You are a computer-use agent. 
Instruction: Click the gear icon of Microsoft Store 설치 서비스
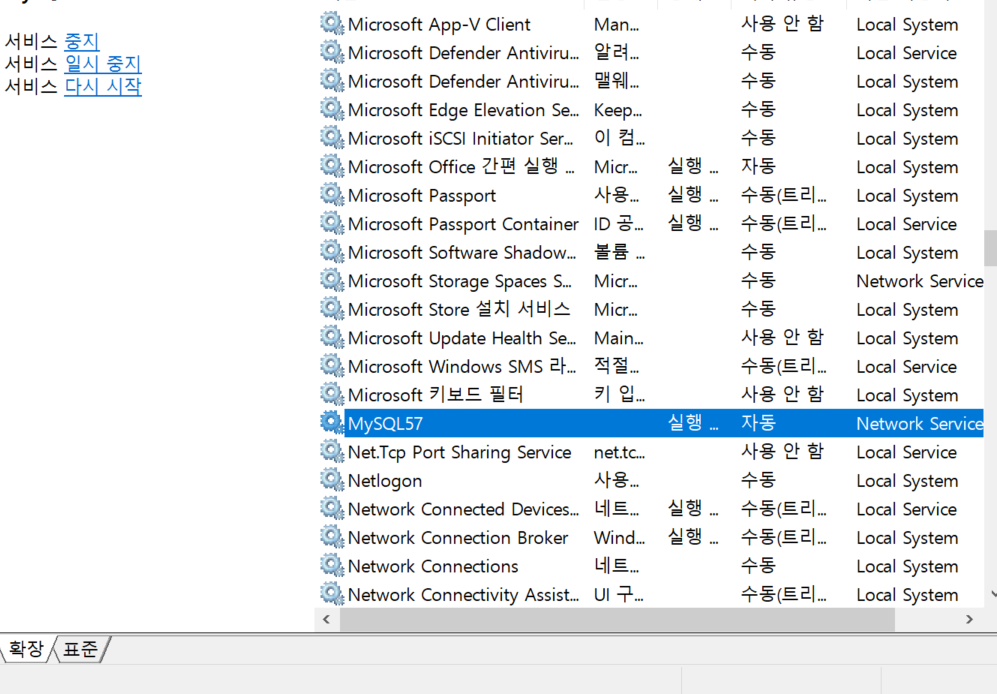pos(331,309)
